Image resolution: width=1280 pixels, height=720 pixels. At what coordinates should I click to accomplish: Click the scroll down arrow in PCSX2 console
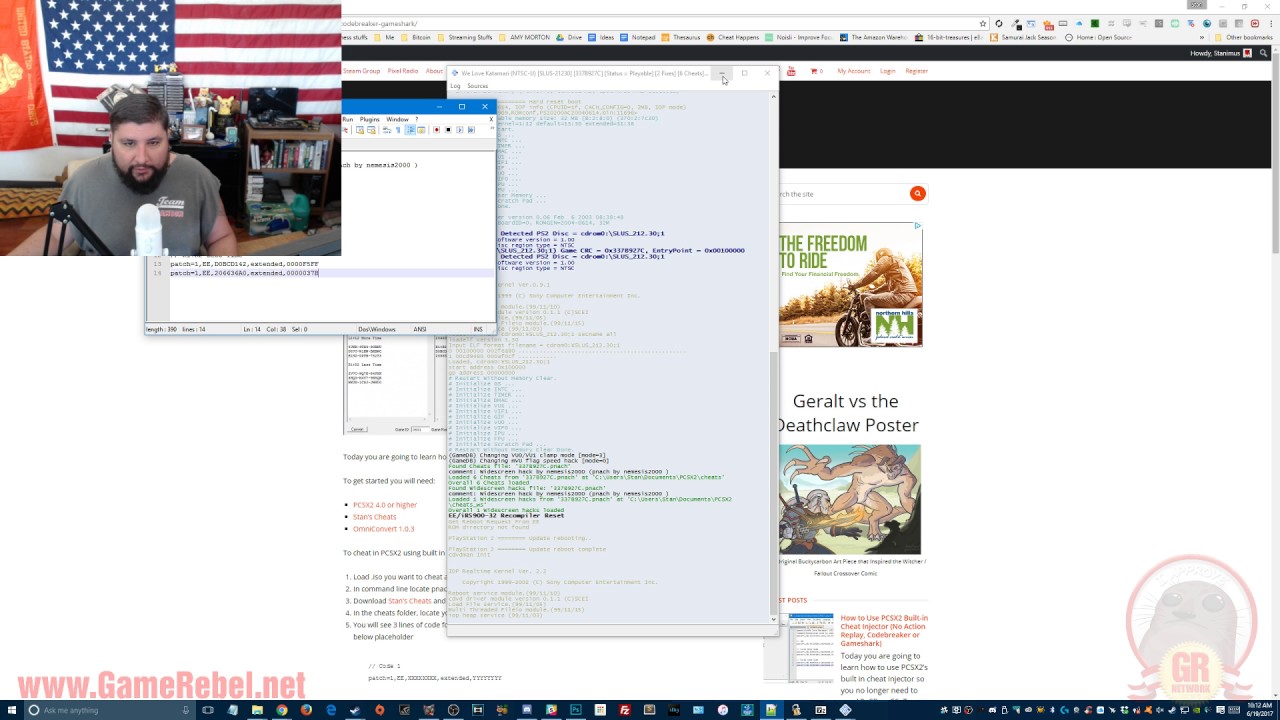coord(774,620)
